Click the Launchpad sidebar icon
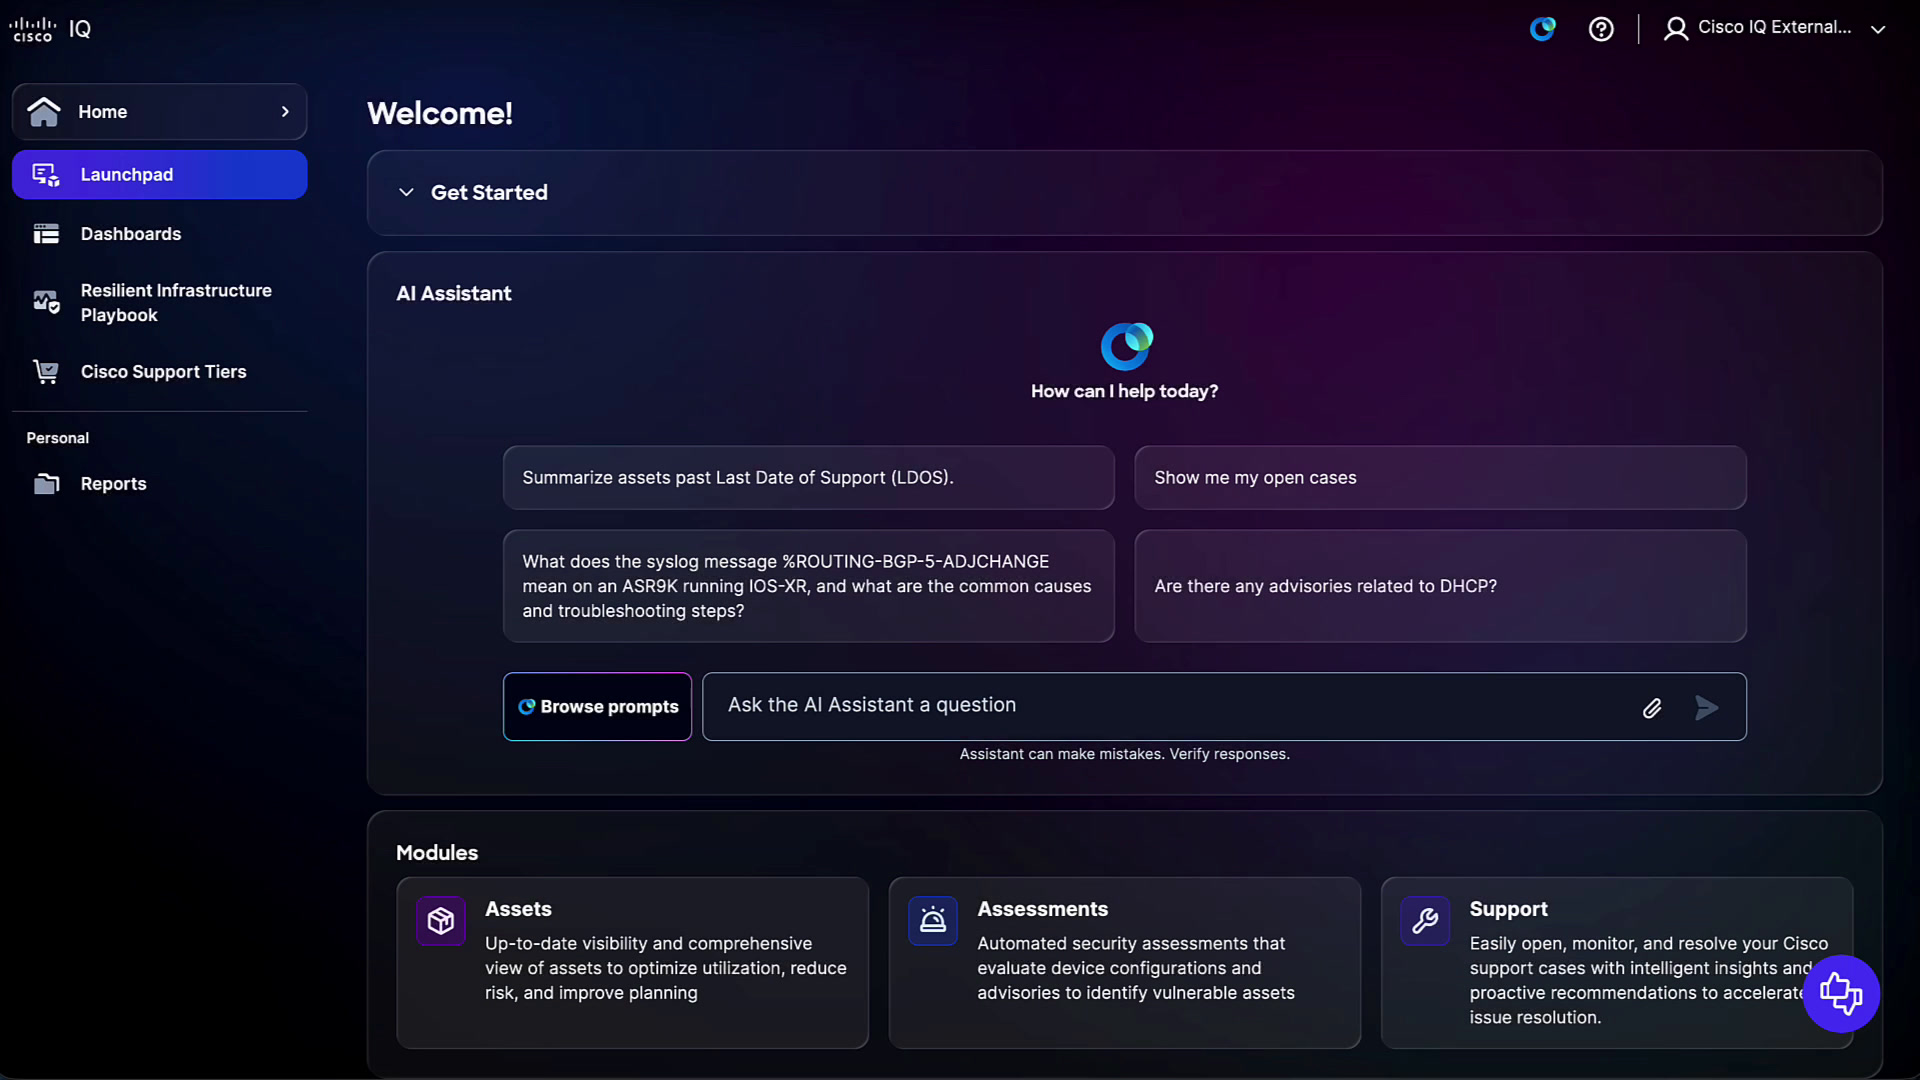Image resolution: width=1920 pixels, height=1080 pixels. pos(46,175)
